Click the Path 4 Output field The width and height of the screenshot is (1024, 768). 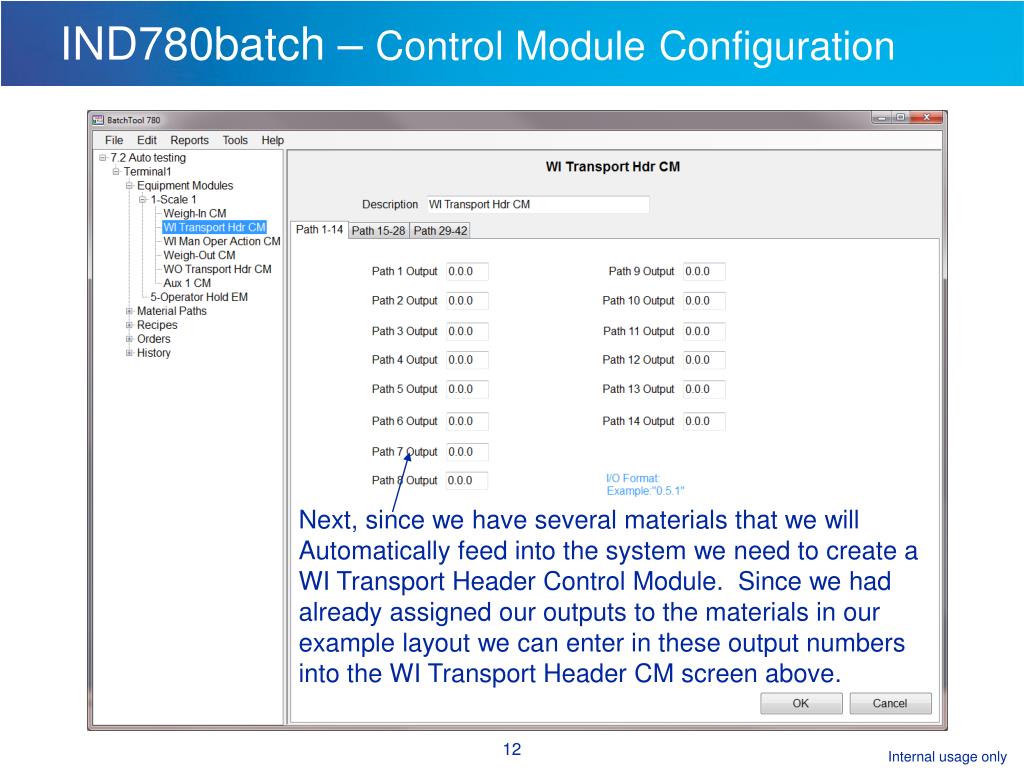[x=467, y=360]
